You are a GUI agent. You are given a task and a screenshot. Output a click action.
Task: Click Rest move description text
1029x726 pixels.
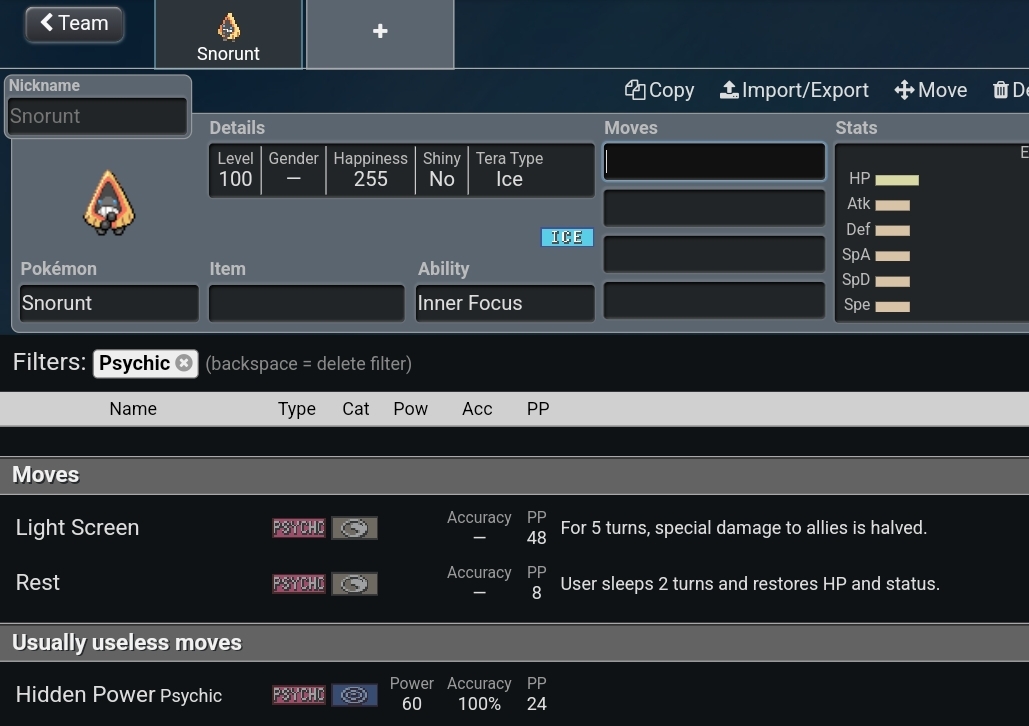tap(750, 584)
